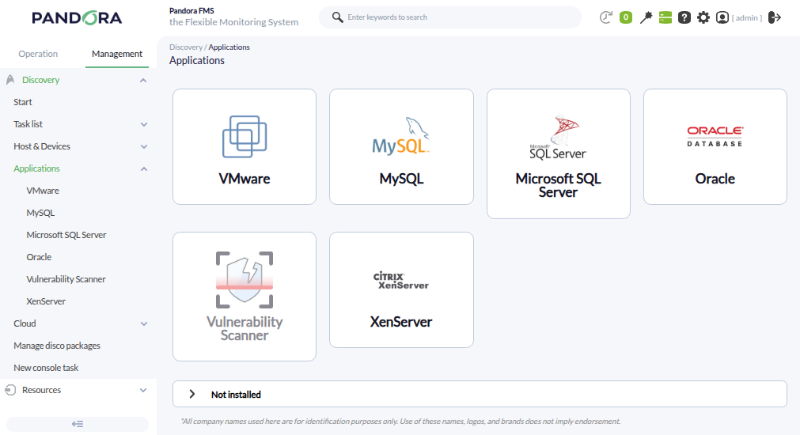This screenshot has width=800, height=435.
Task: Open the MySQL card title
Action: tap(402, 178)
